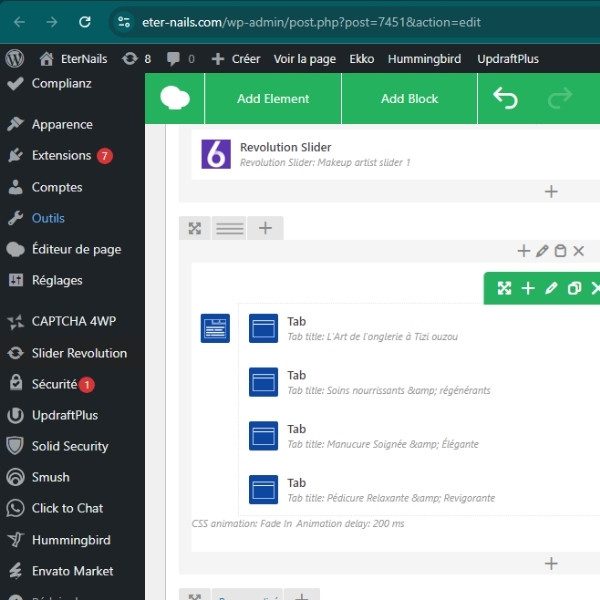Reload the page with browser refresh button
600x600 pixels.
click(85, 21)
